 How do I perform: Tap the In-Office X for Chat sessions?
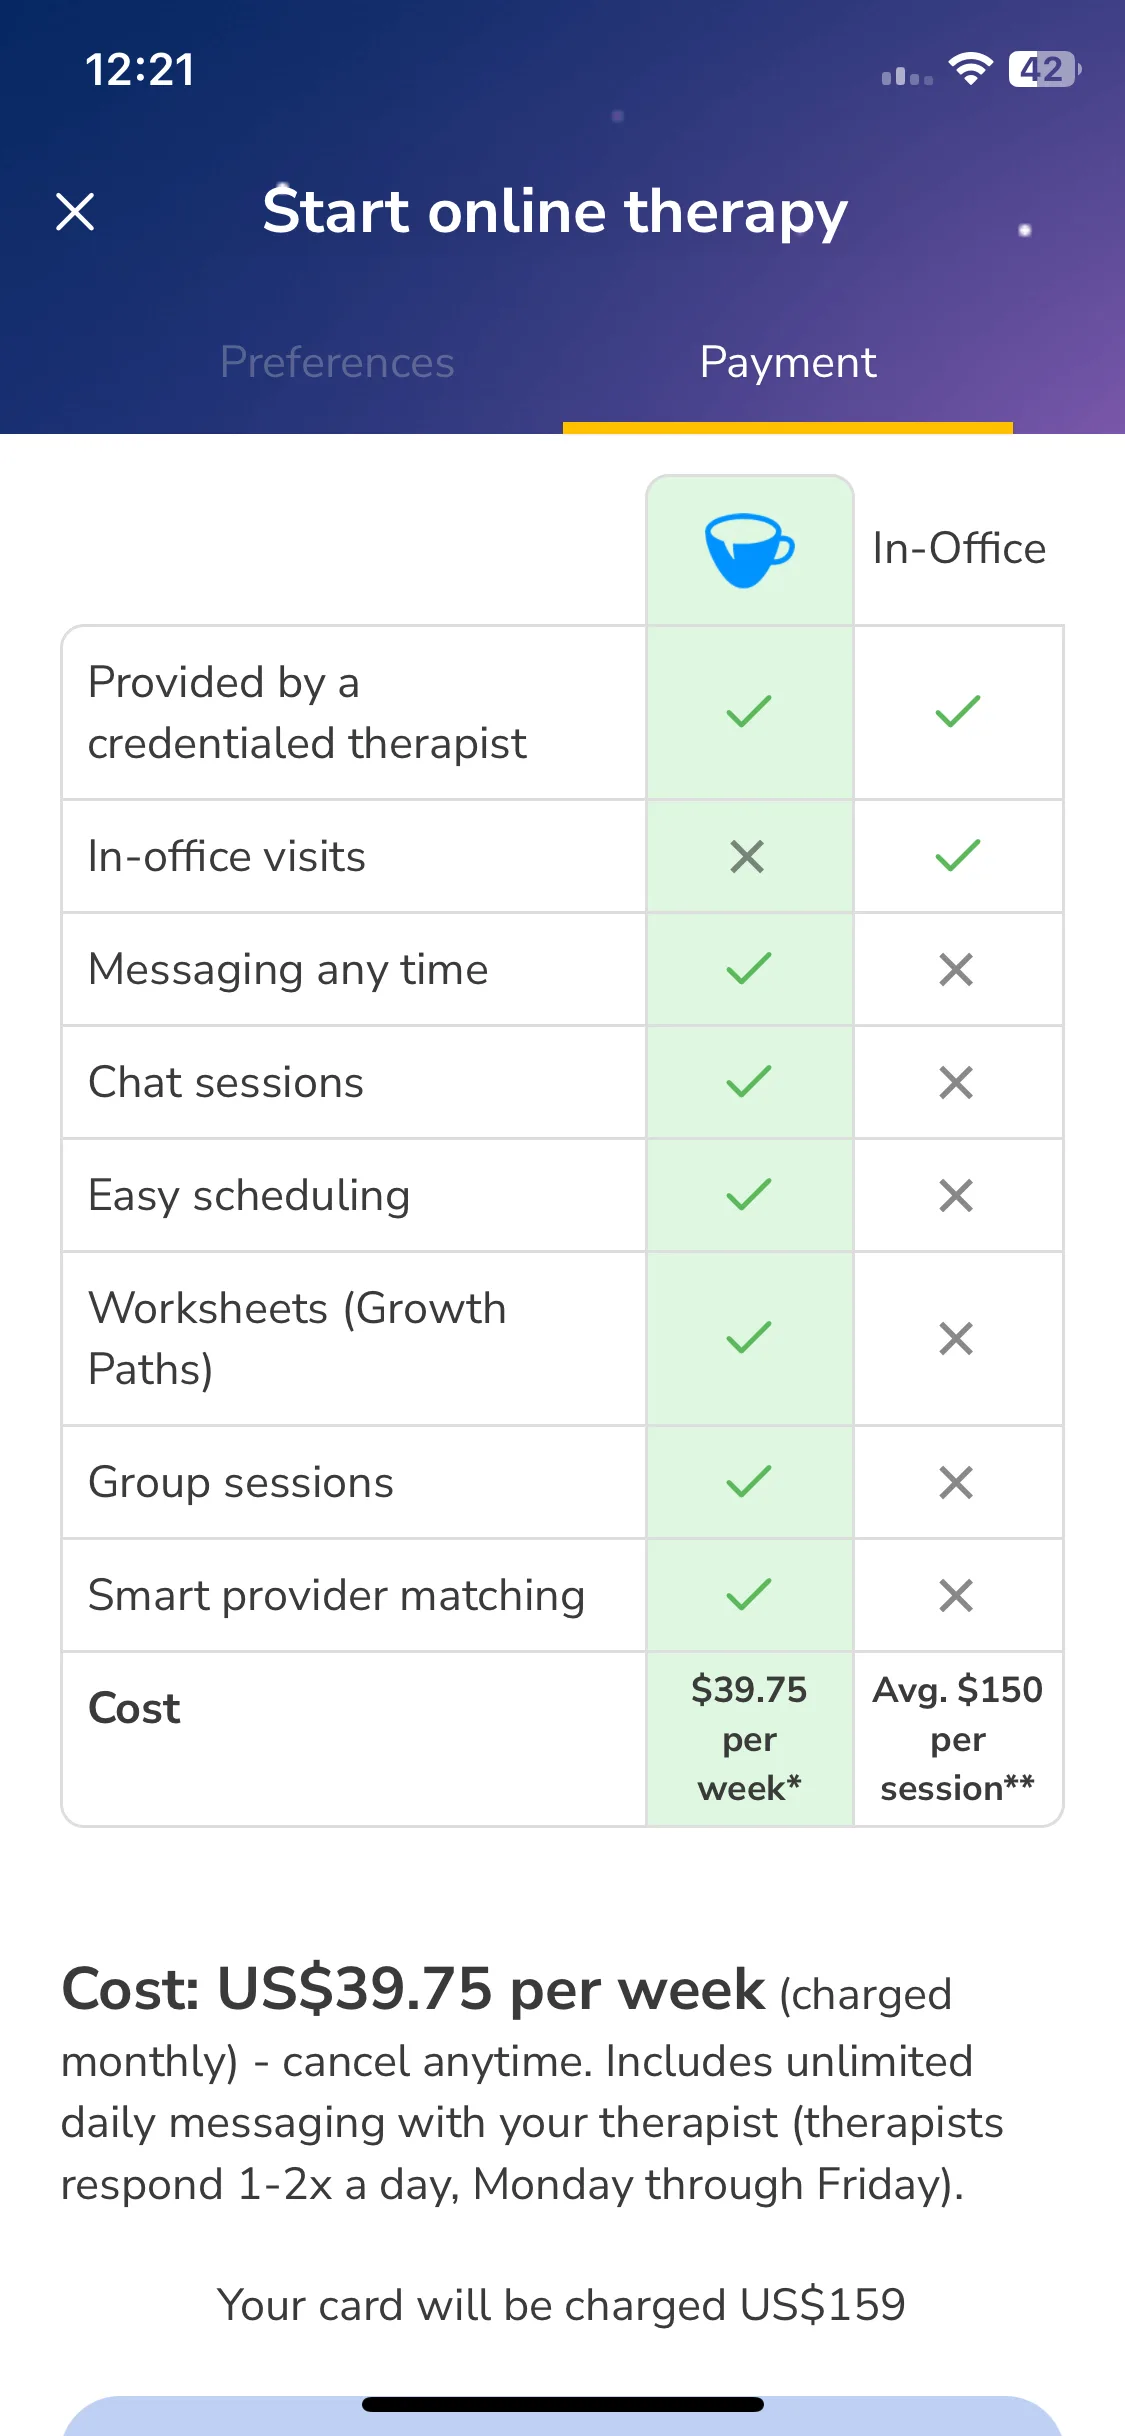click(x=956, y=1082)
